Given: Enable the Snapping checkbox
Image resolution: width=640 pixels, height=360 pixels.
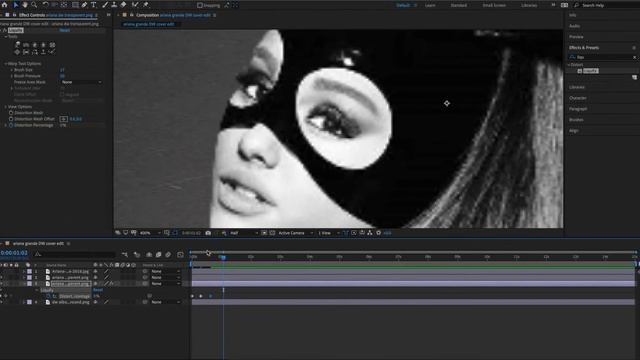Looking at the screenshot, I should coord(200,5).
